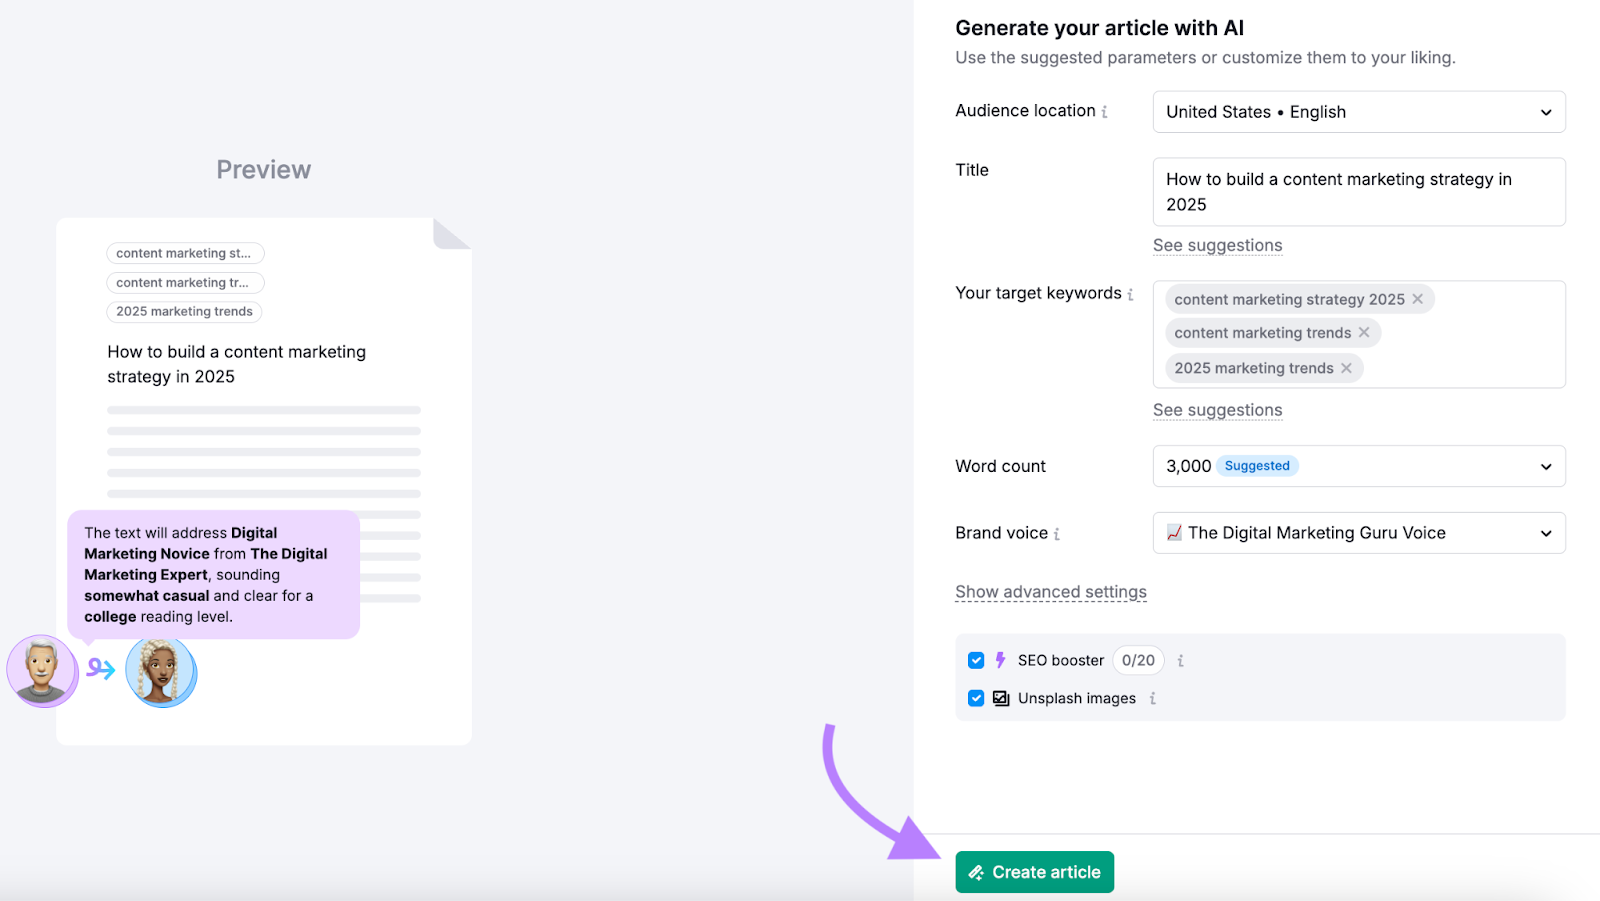Viewport: 1600px width, 901px height.
Task: Click the info icon next to Your target keywords
Action: point(1130,294)
